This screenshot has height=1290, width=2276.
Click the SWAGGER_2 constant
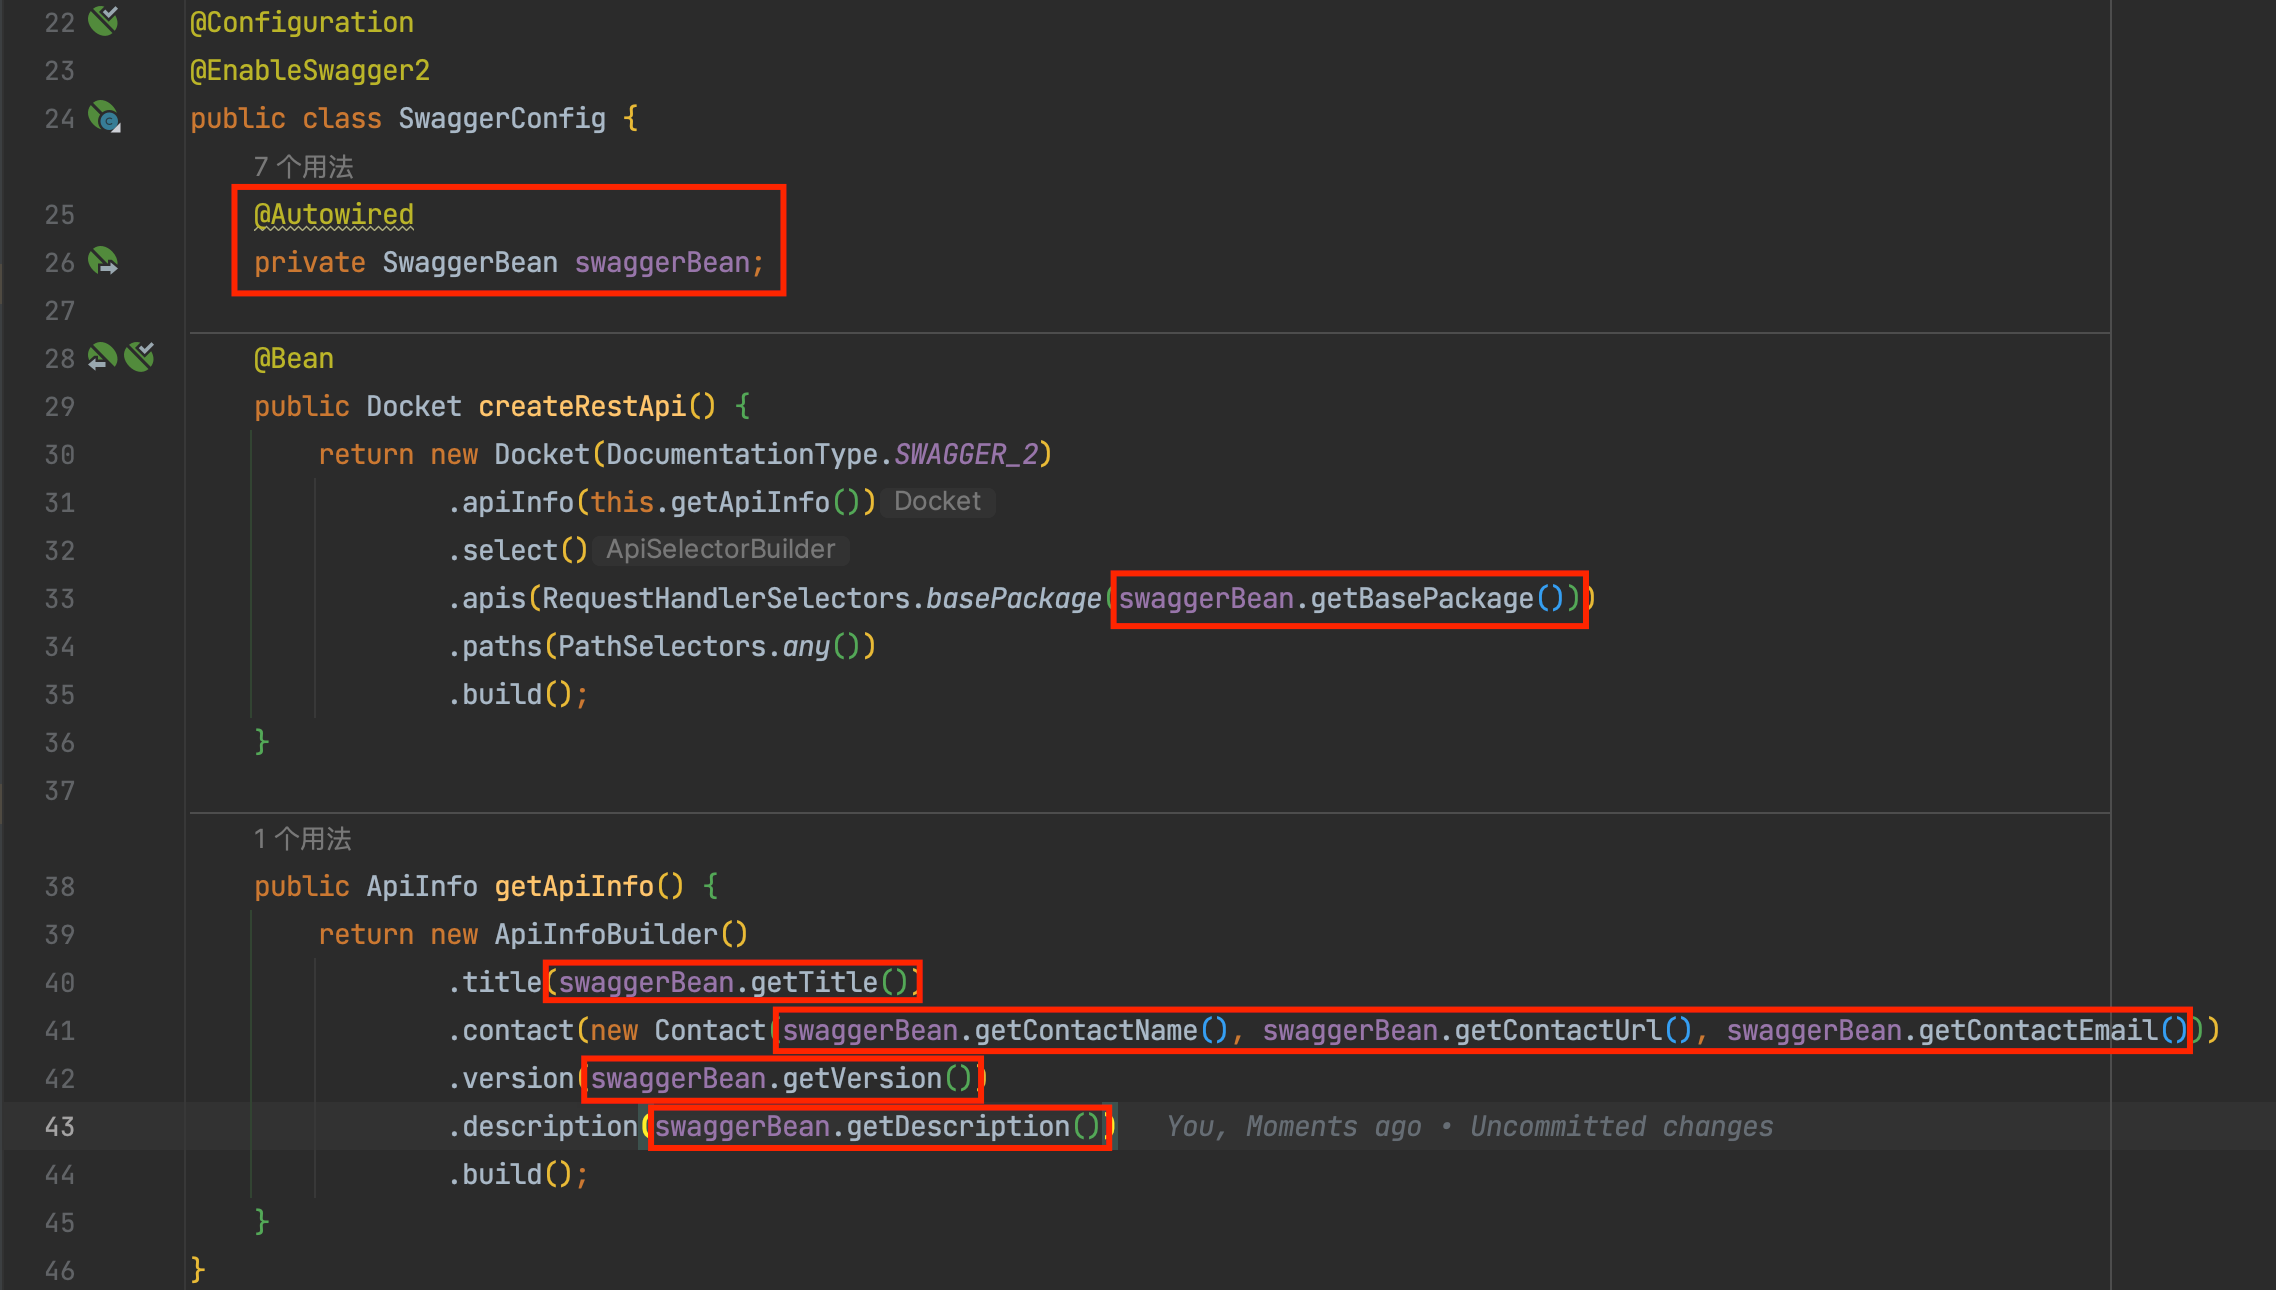pyautogui.click(x=965, y=455)
